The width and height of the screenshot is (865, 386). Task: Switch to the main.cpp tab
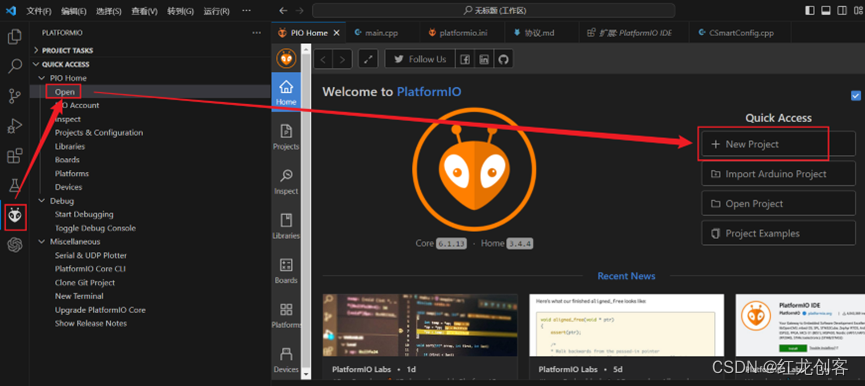(382, 33)
